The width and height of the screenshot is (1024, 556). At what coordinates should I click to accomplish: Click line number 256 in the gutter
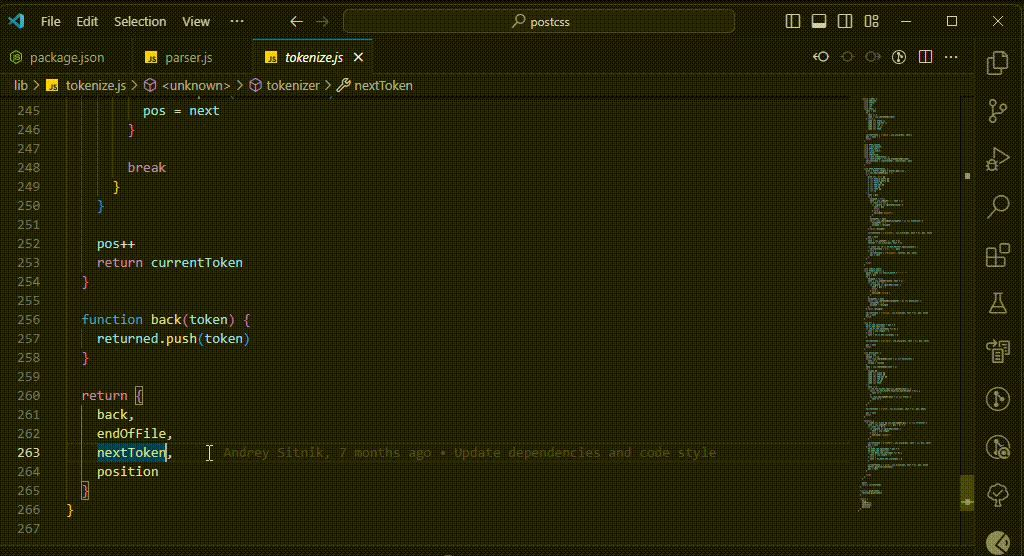[x=28, y=319]
